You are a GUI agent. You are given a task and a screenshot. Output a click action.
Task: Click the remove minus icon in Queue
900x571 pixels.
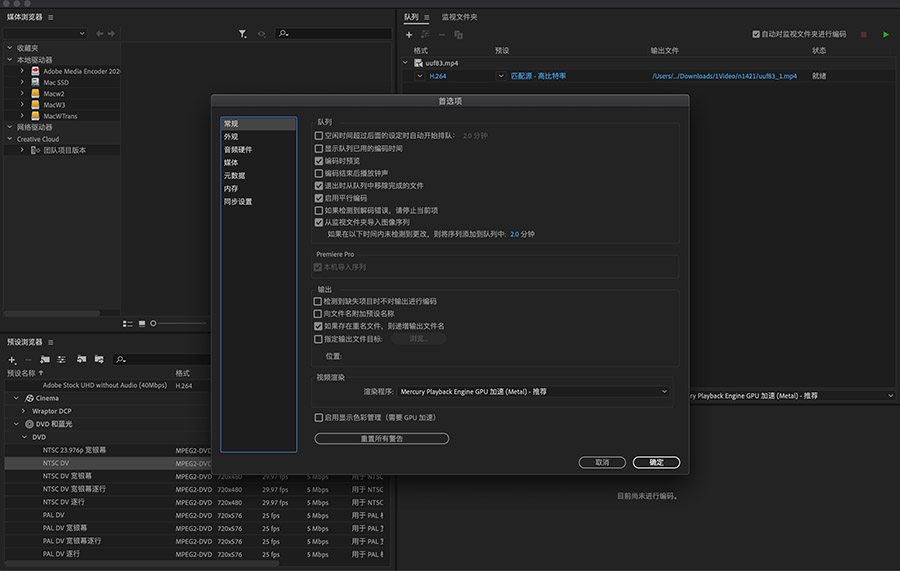(x=442, y=35)
